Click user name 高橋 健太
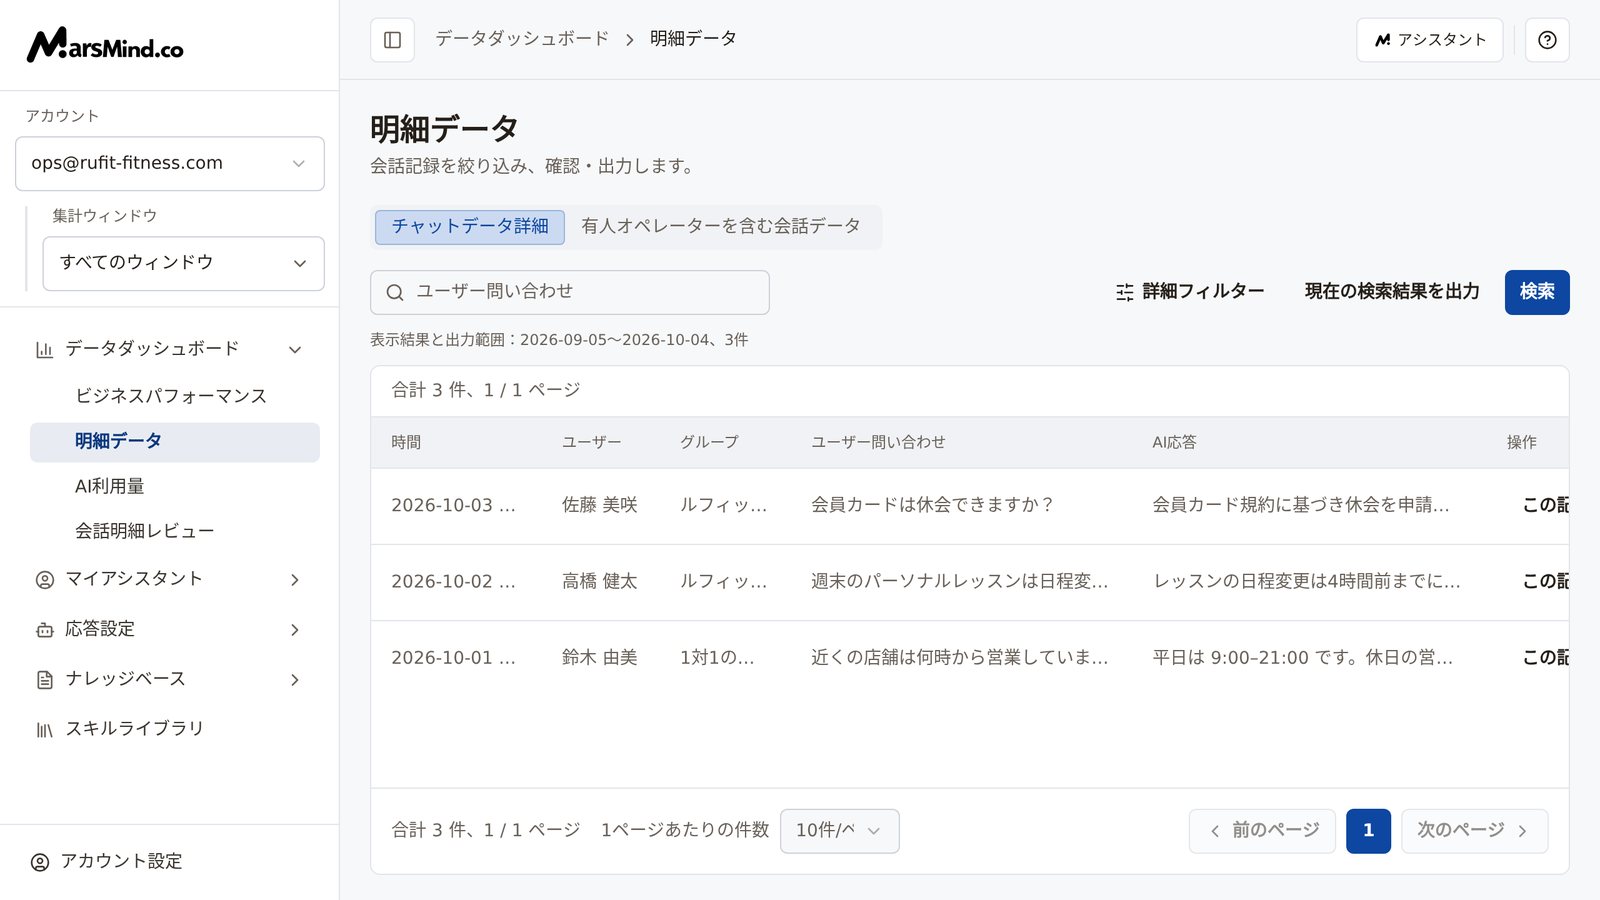This screenshot has height=900, width=1600. pyautogui.click(x=599, y=582)
